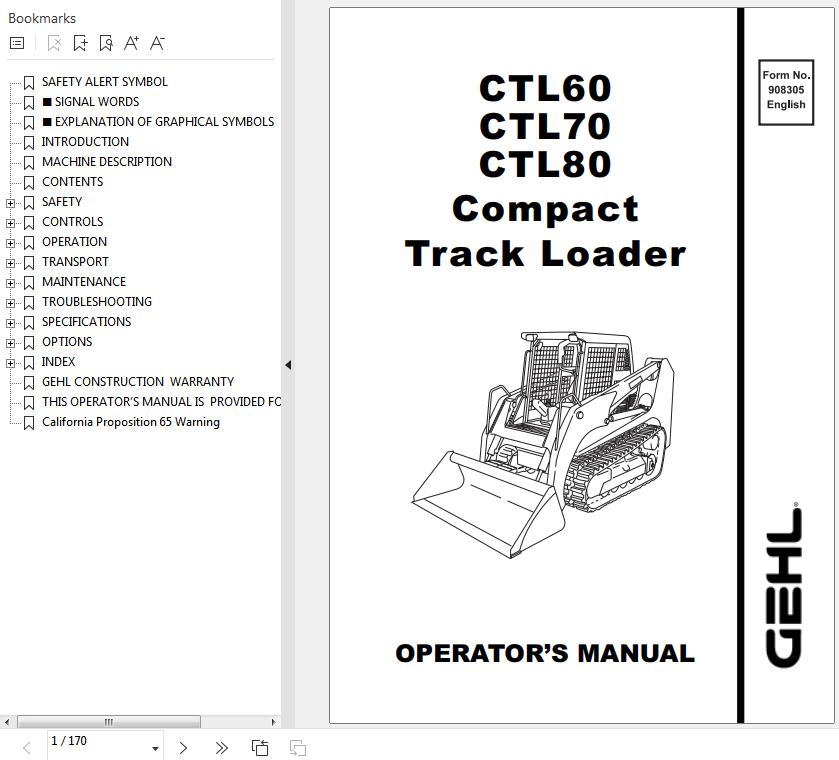839x760 pixels.
Task: Expand the OPERATION bookmark
Action: tap(10, 244)
